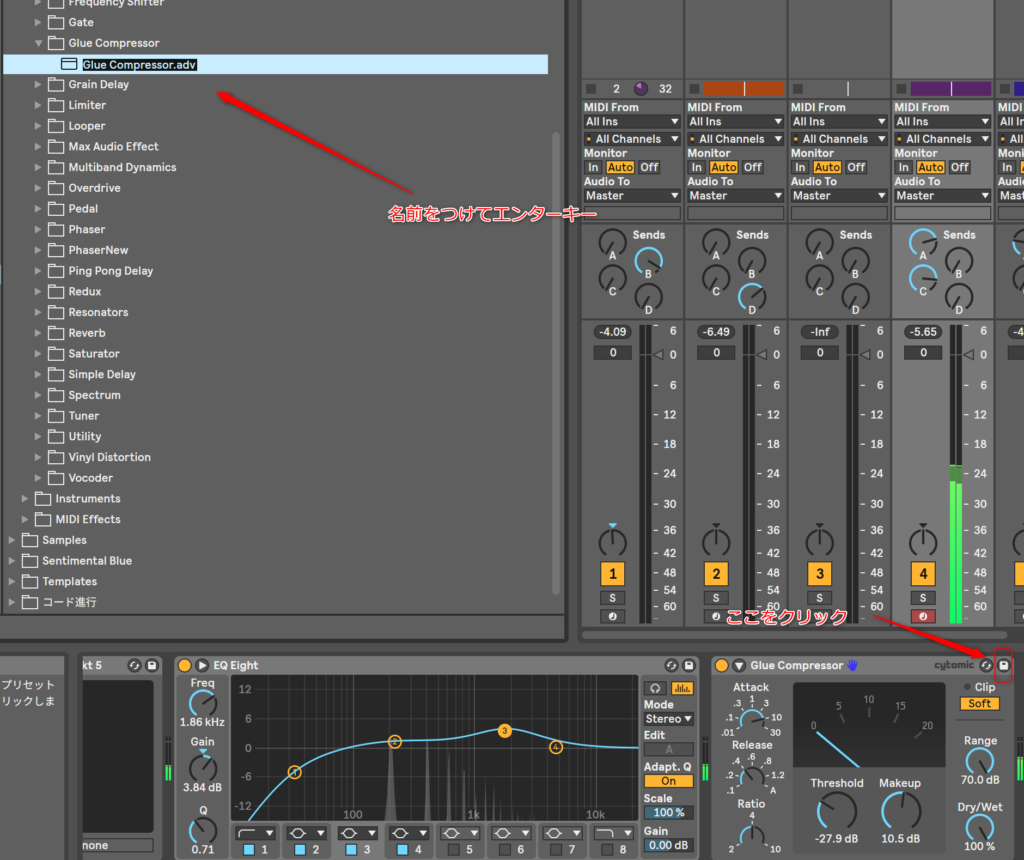Click the EQ Eight headphone audition icon
This screenshot has width=1024, height=860.
(x=656, y=688)
